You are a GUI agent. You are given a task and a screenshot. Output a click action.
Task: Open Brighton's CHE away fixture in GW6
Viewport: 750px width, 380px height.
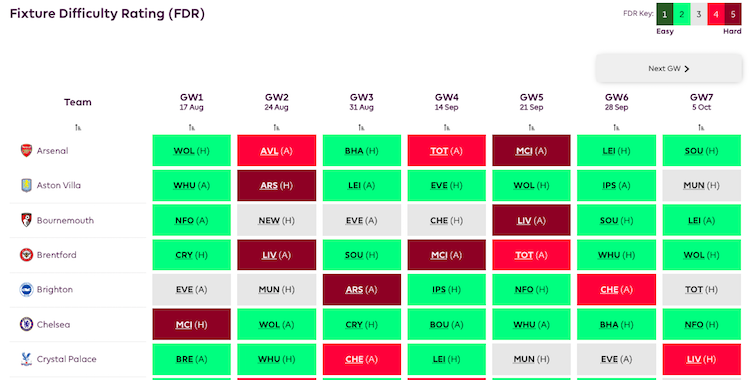[617, 290]
